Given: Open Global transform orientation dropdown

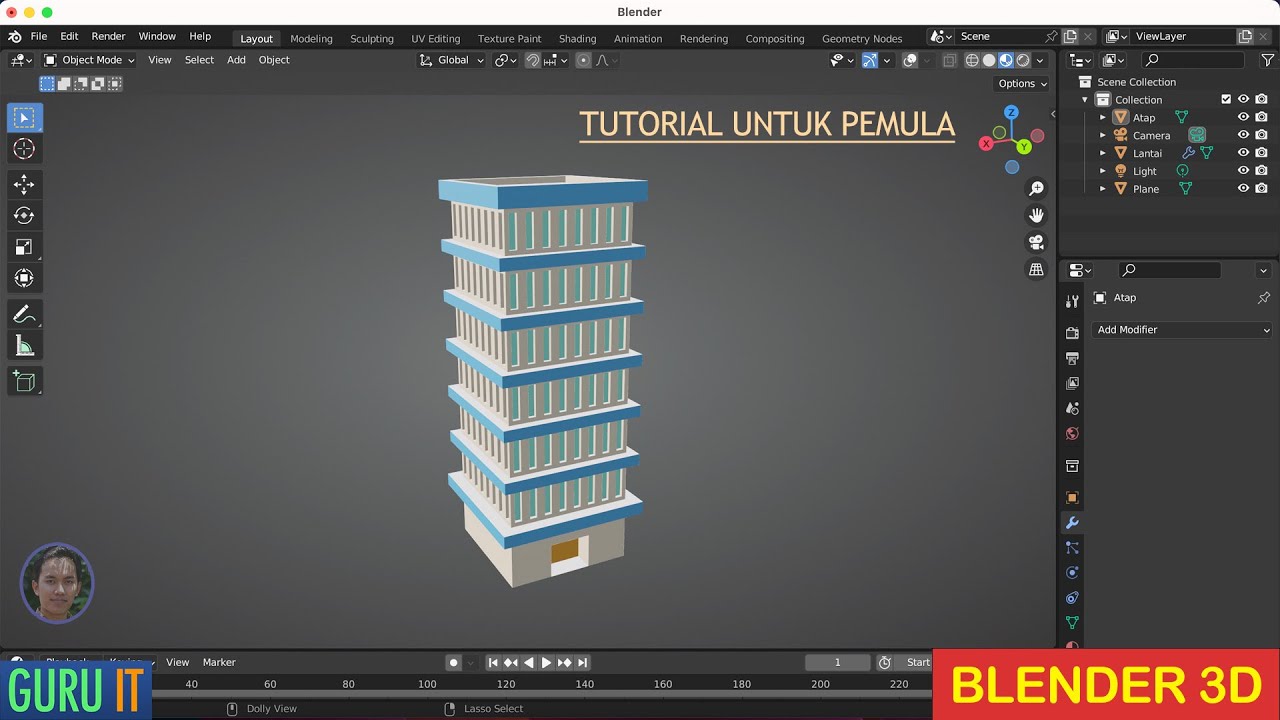Looking at the screenshot, I should 452,60.
